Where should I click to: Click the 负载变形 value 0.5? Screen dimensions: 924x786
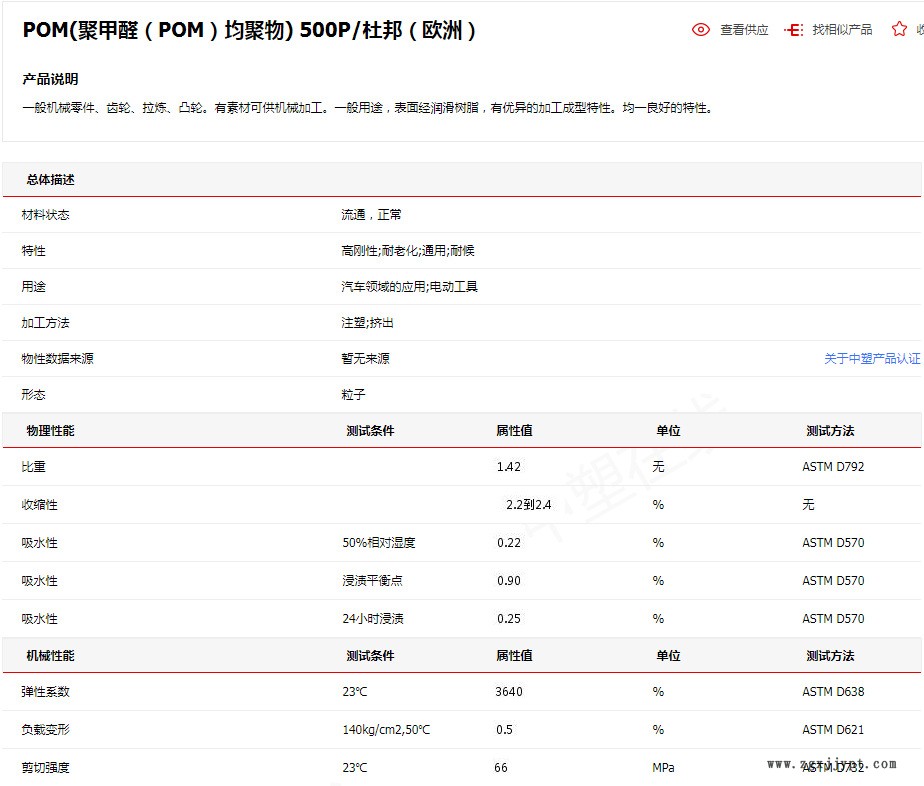pos(504,729)
